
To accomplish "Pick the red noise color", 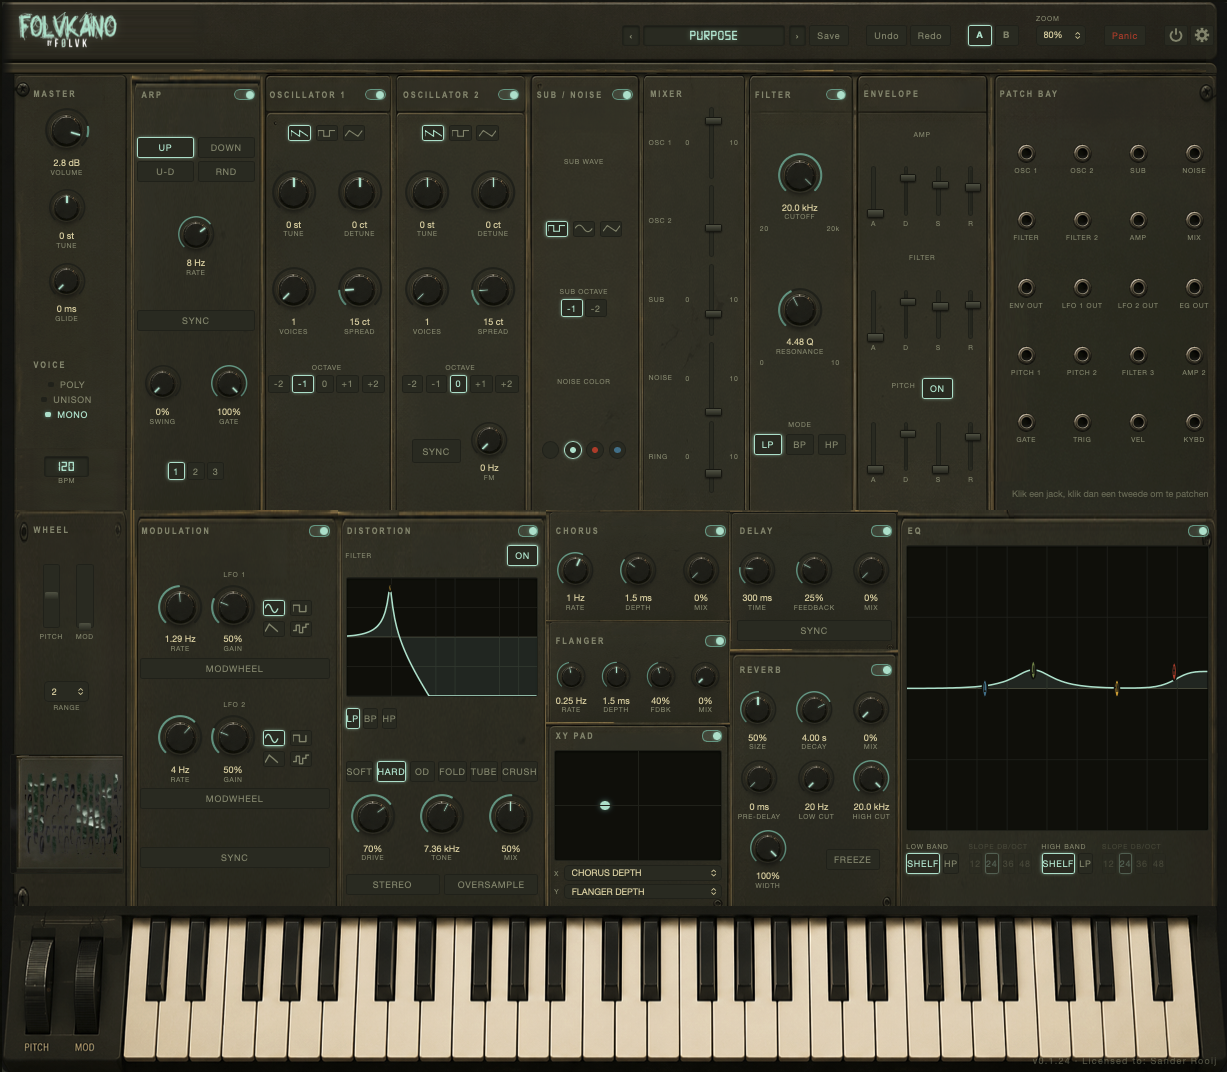I will coord(595,450).
